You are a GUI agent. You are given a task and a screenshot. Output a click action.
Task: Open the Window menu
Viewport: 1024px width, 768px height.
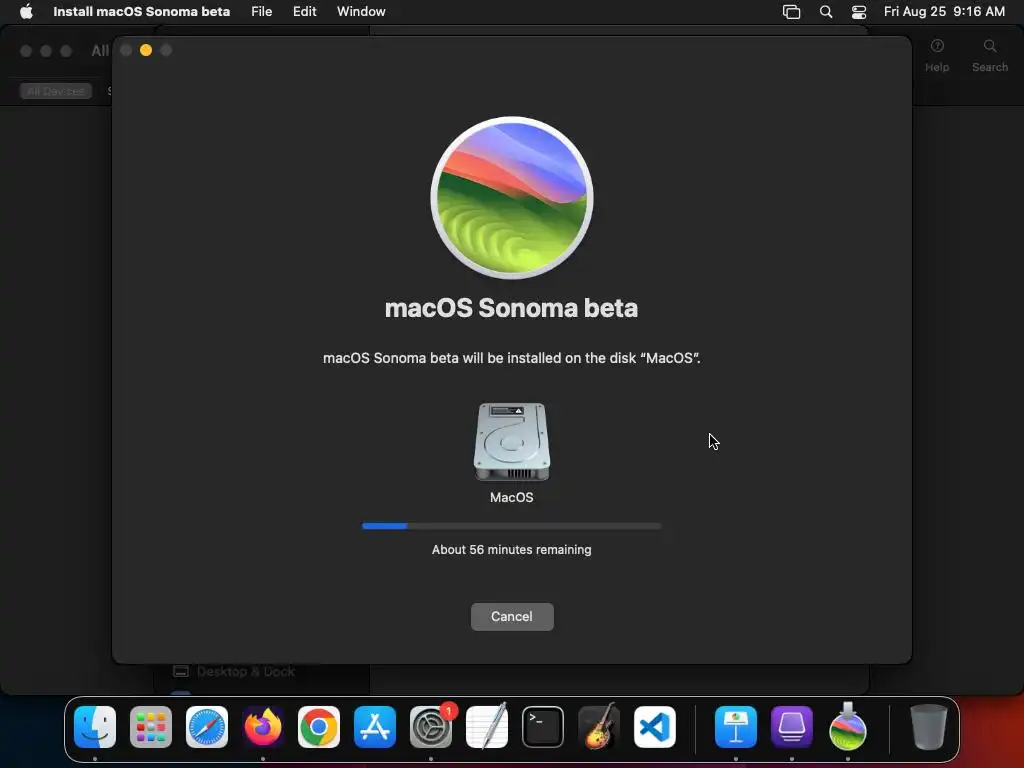tap(361, 12)
